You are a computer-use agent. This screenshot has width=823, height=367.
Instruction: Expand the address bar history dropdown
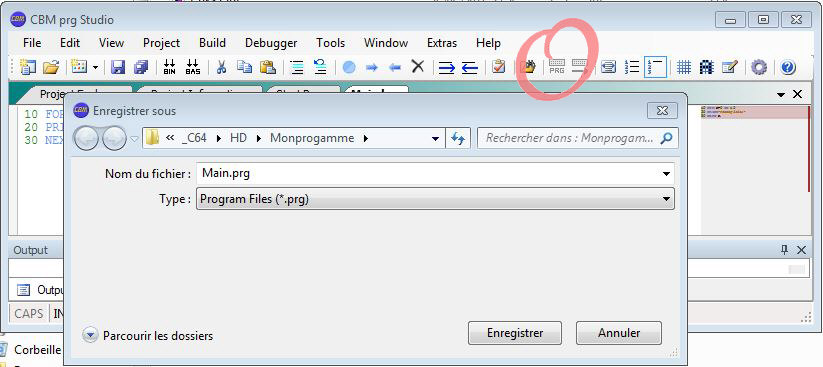(x=435, y=139)
